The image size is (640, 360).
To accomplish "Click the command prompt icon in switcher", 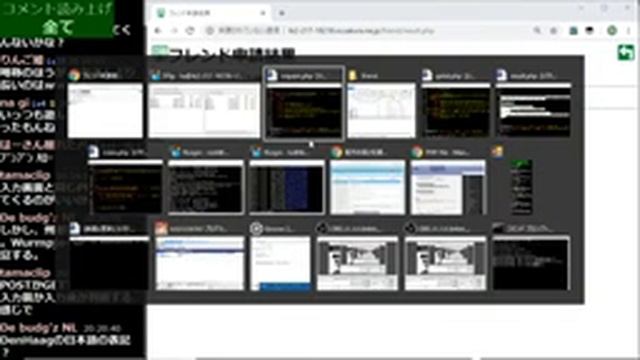I will point(498,228).
